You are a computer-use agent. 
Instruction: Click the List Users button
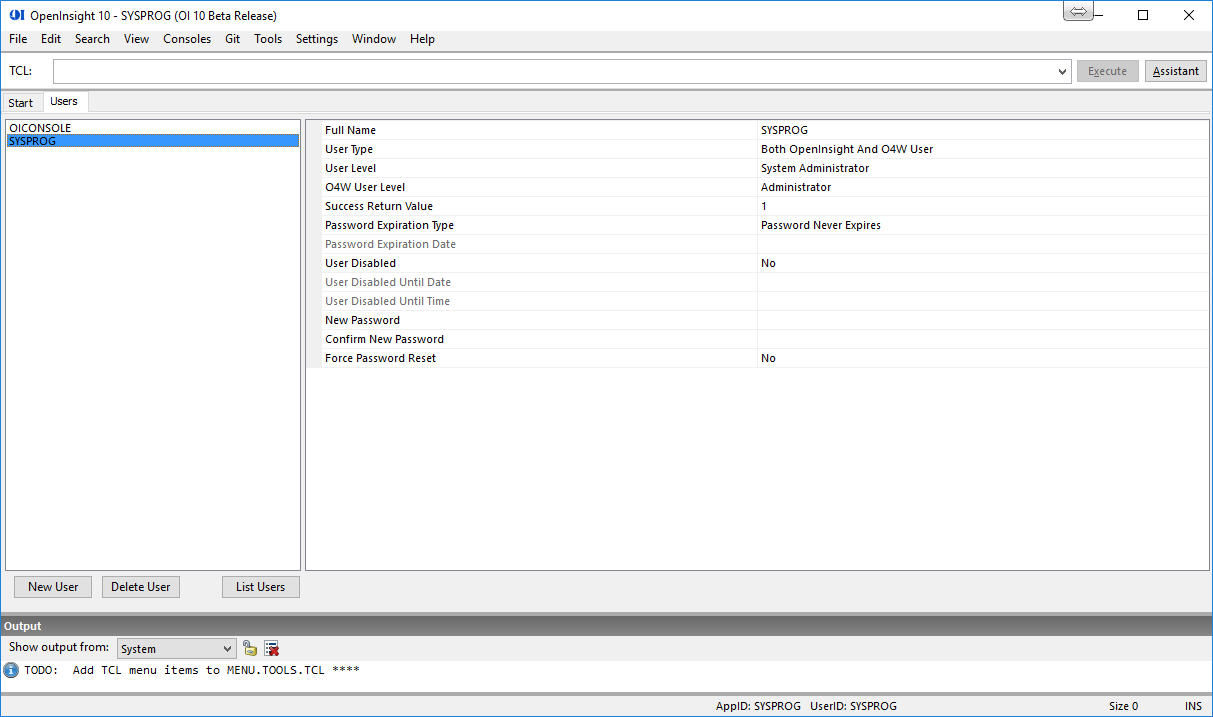tap(261, 587)
